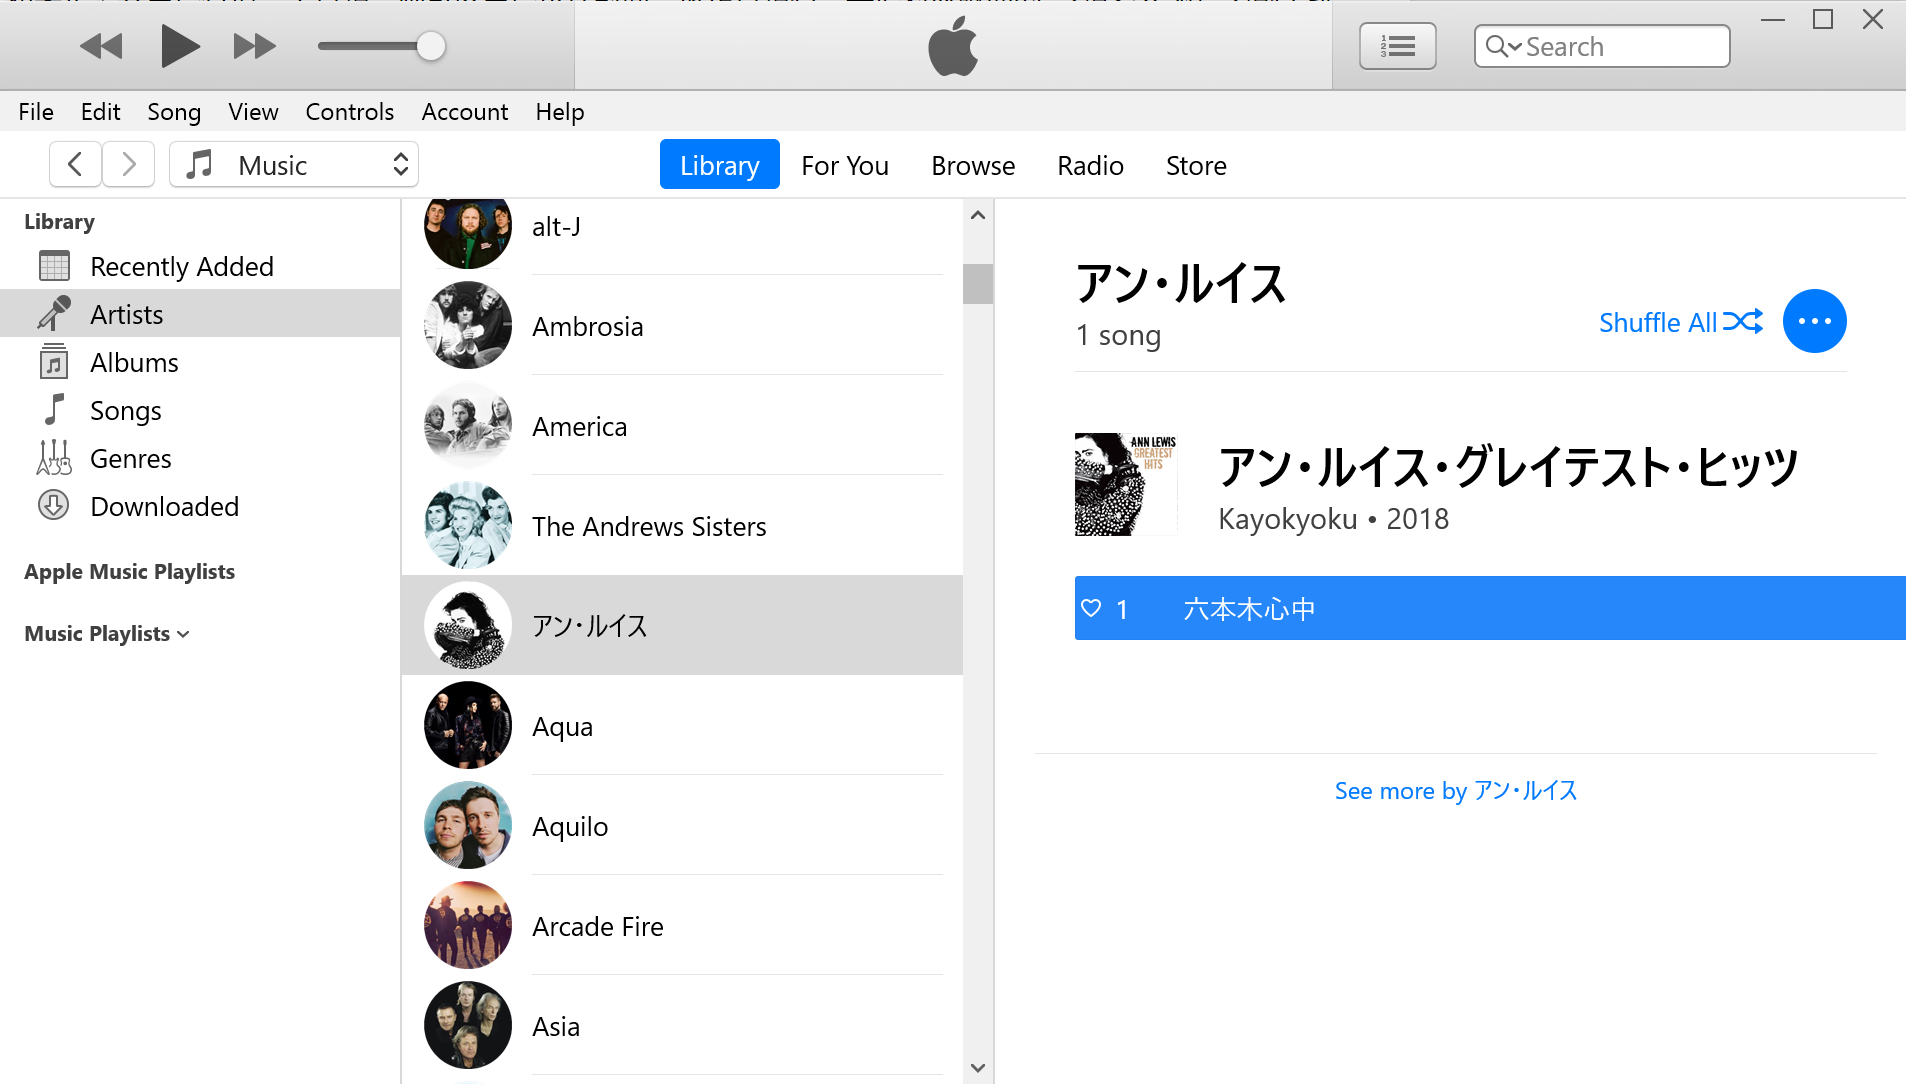Click the Shuffle All link
Viewport: 1906px width, 1084px height.
tap(1681, 322)
